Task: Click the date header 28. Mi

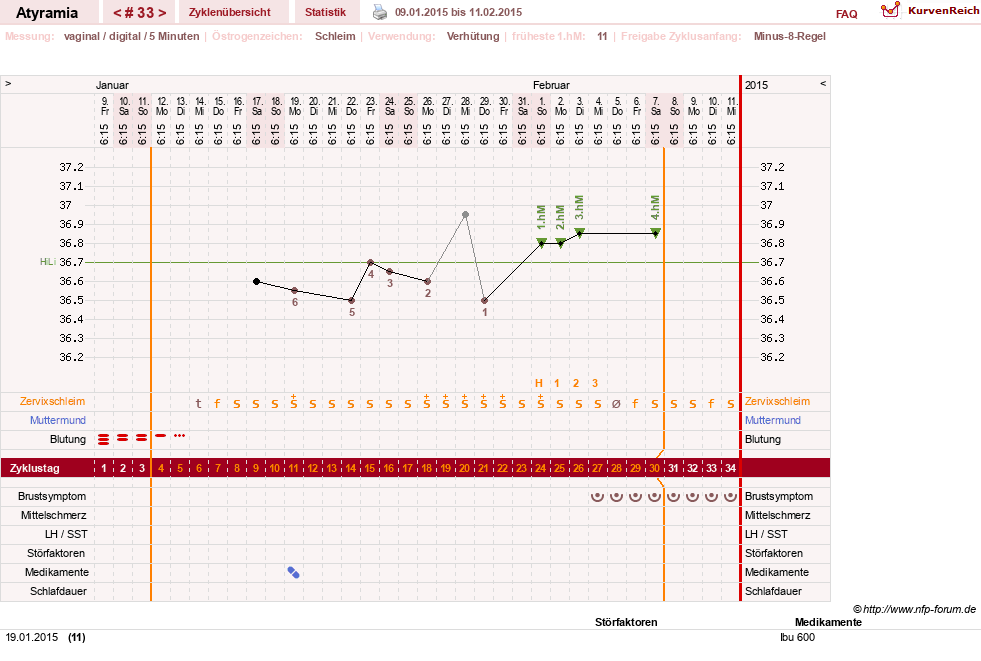Action: pos(465,106)
